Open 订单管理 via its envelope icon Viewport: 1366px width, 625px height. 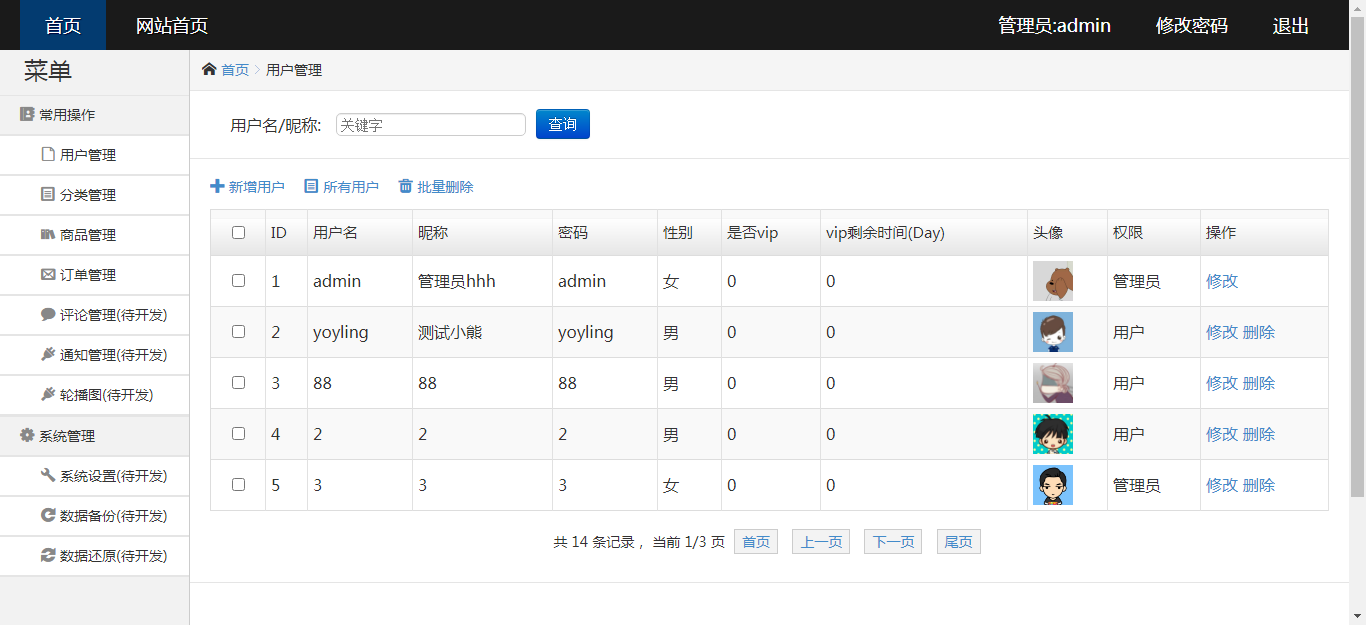coord(48,274)
